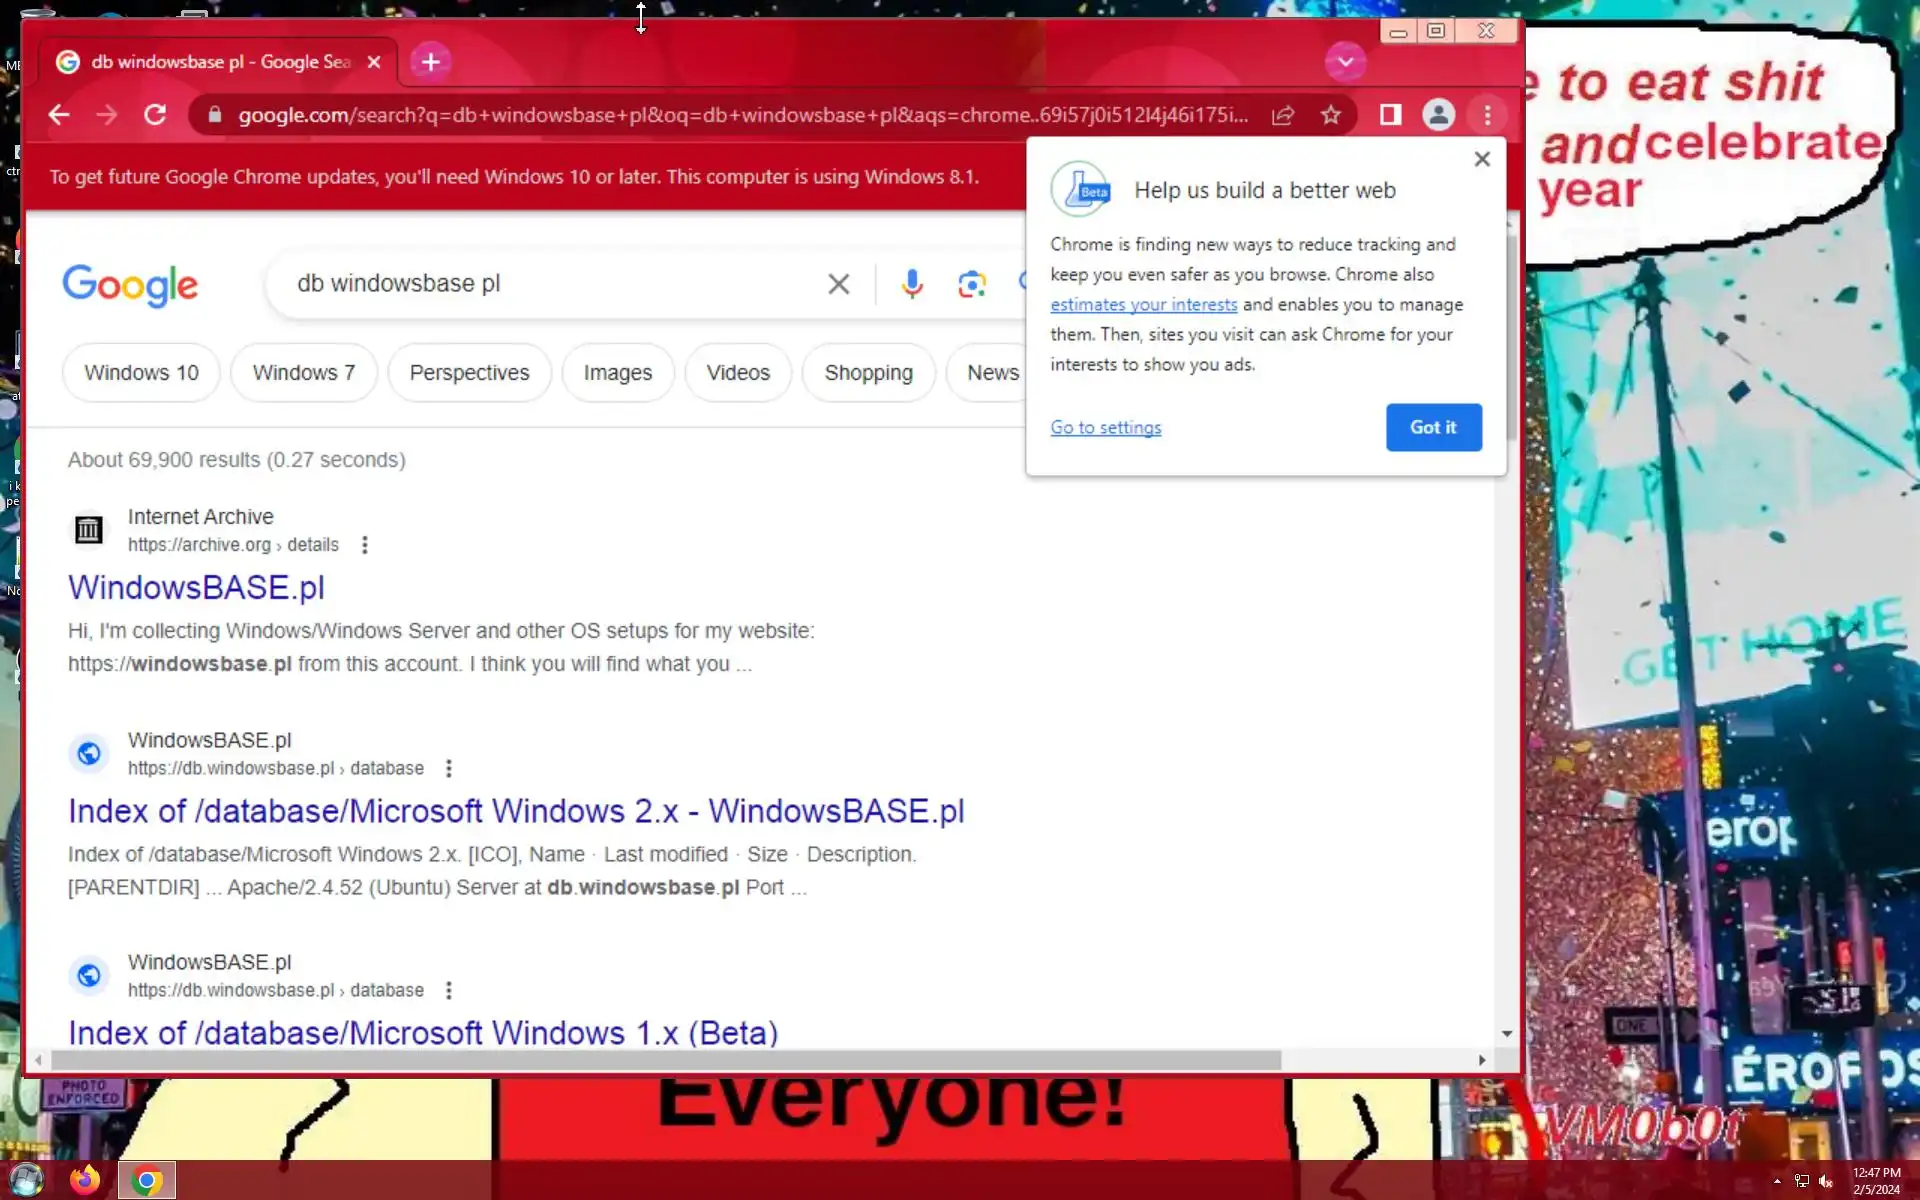This screenshot has width=1920, height=1200.
Task: Click the reload page icon
Action: [155, 115]
